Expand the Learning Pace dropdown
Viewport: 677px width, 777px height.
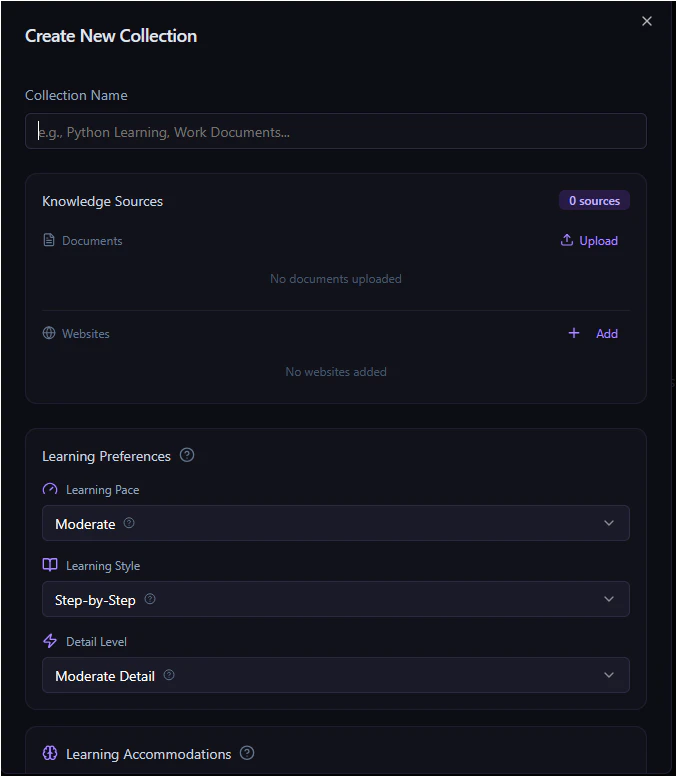point(609,523)
